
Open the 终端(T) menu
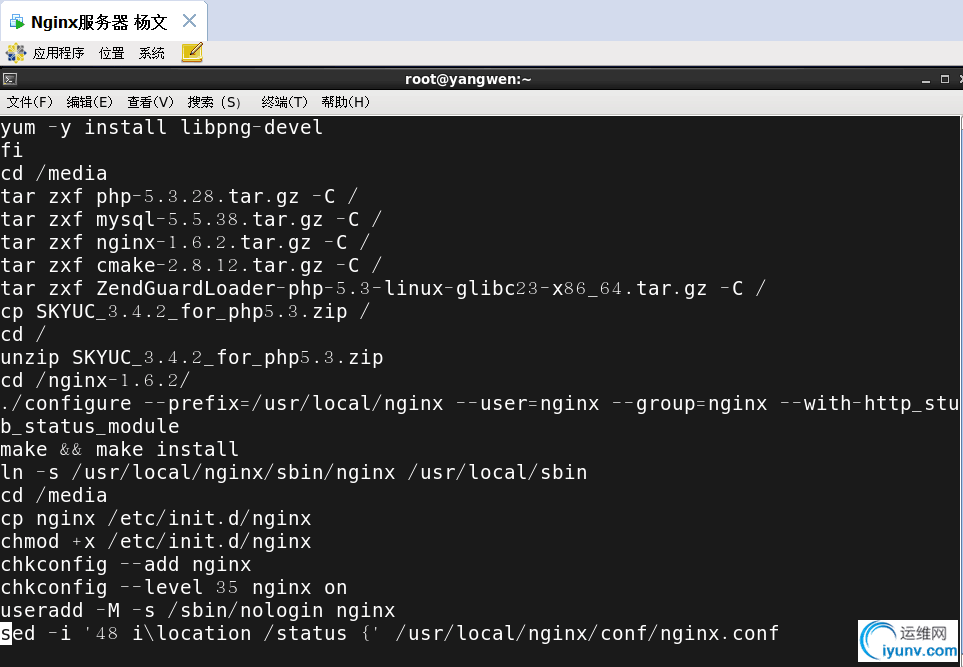(284, 102)
